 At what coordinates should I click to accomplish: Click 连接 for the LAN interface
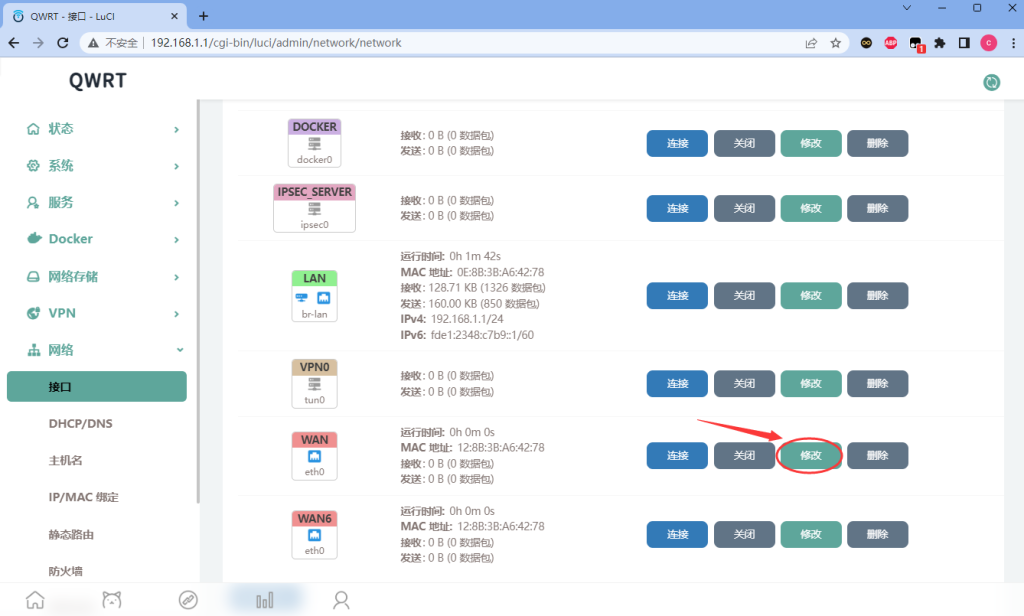677,296
